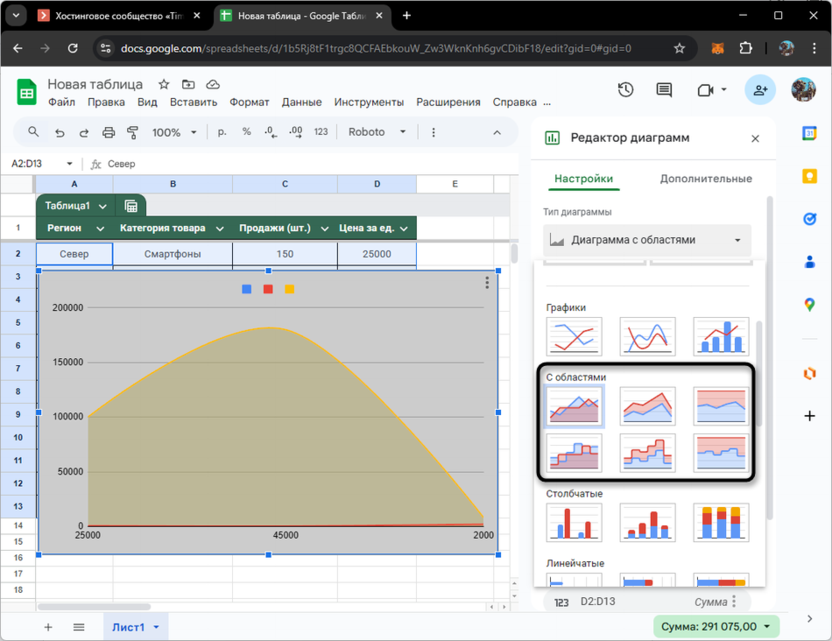Click the chart's three-dot options menu
Image resolution: width=832 pixels, height=641 pixels.
[x=487, y=283]
